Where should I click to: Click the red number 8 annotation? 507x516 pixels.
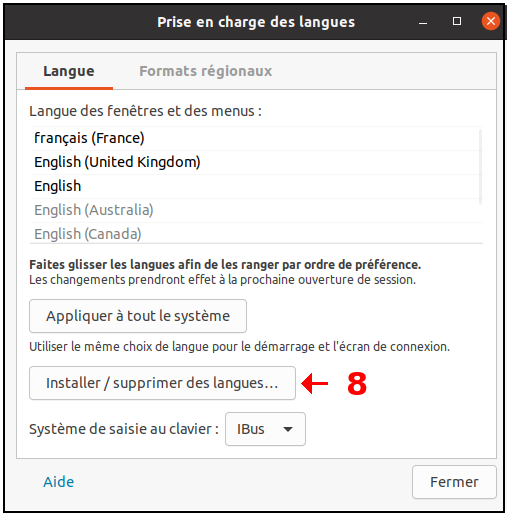coord(357,384)
